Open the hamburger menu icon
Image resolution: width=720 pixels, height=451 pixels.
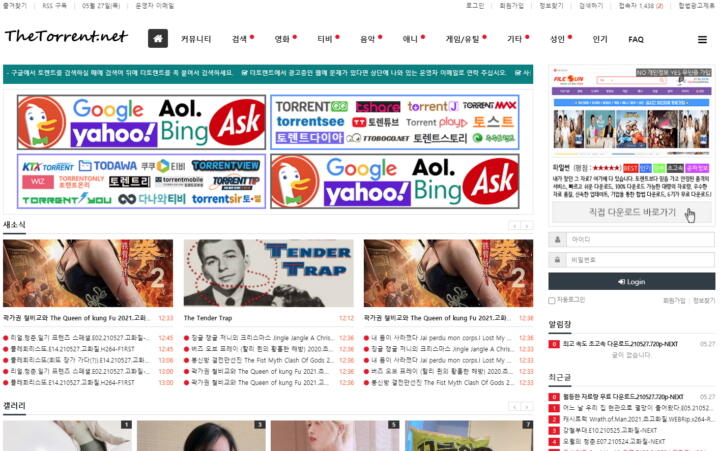point(702,39)
